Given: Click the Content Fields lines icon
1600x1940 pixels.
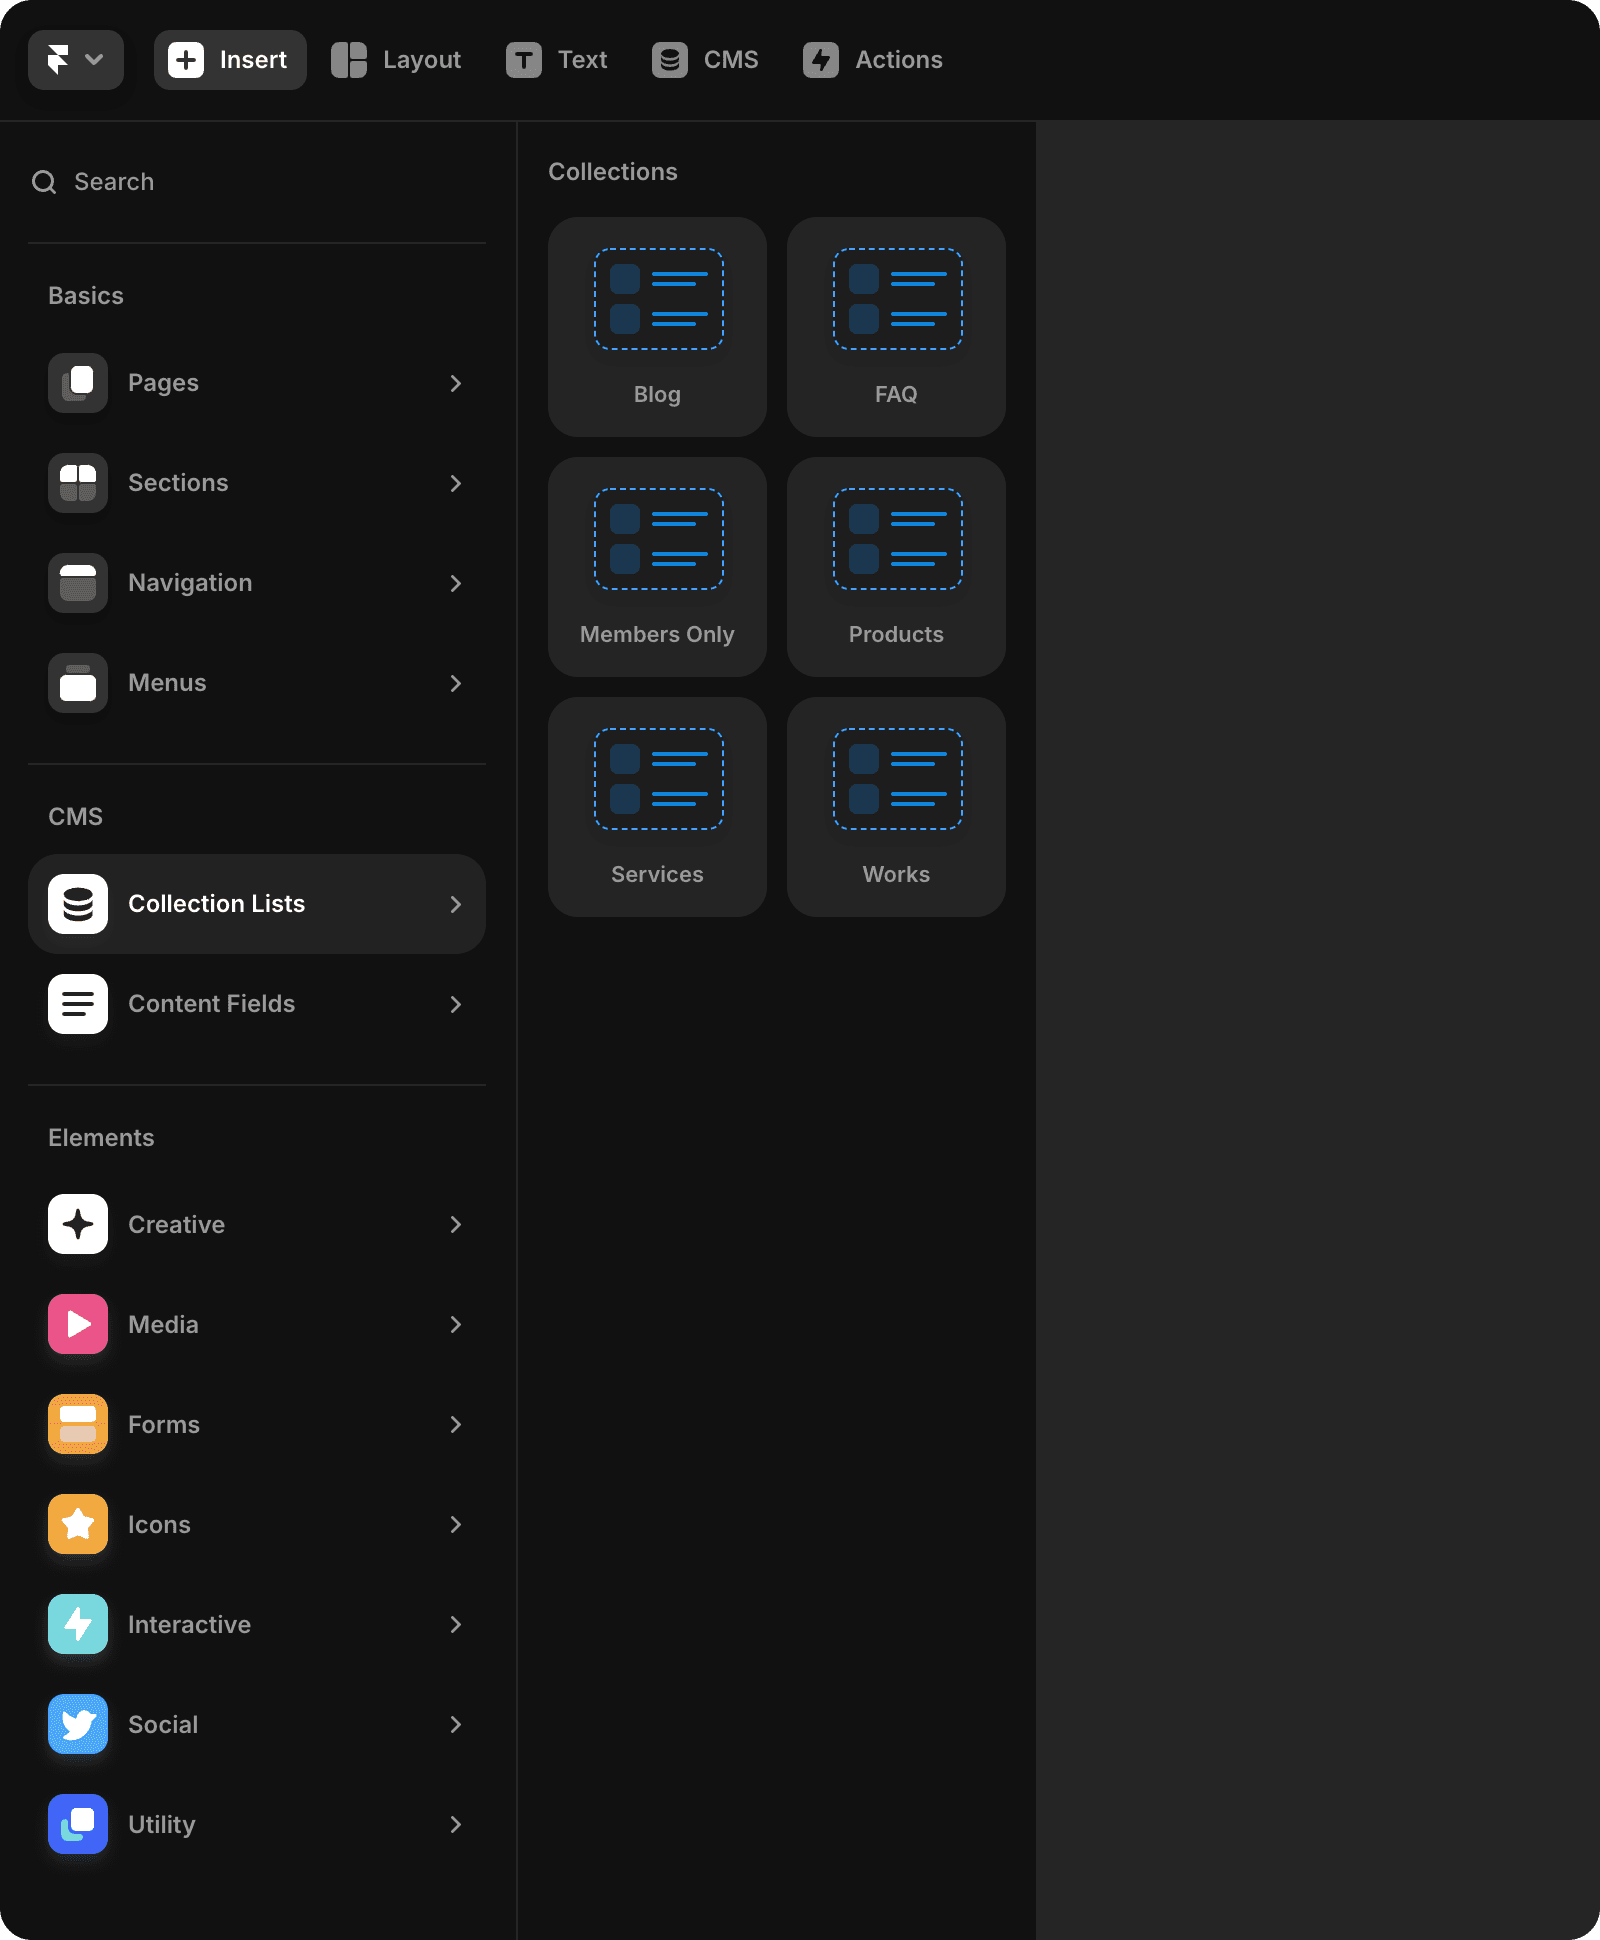Looking at the screenshot, I should [x=78, y=1004].
